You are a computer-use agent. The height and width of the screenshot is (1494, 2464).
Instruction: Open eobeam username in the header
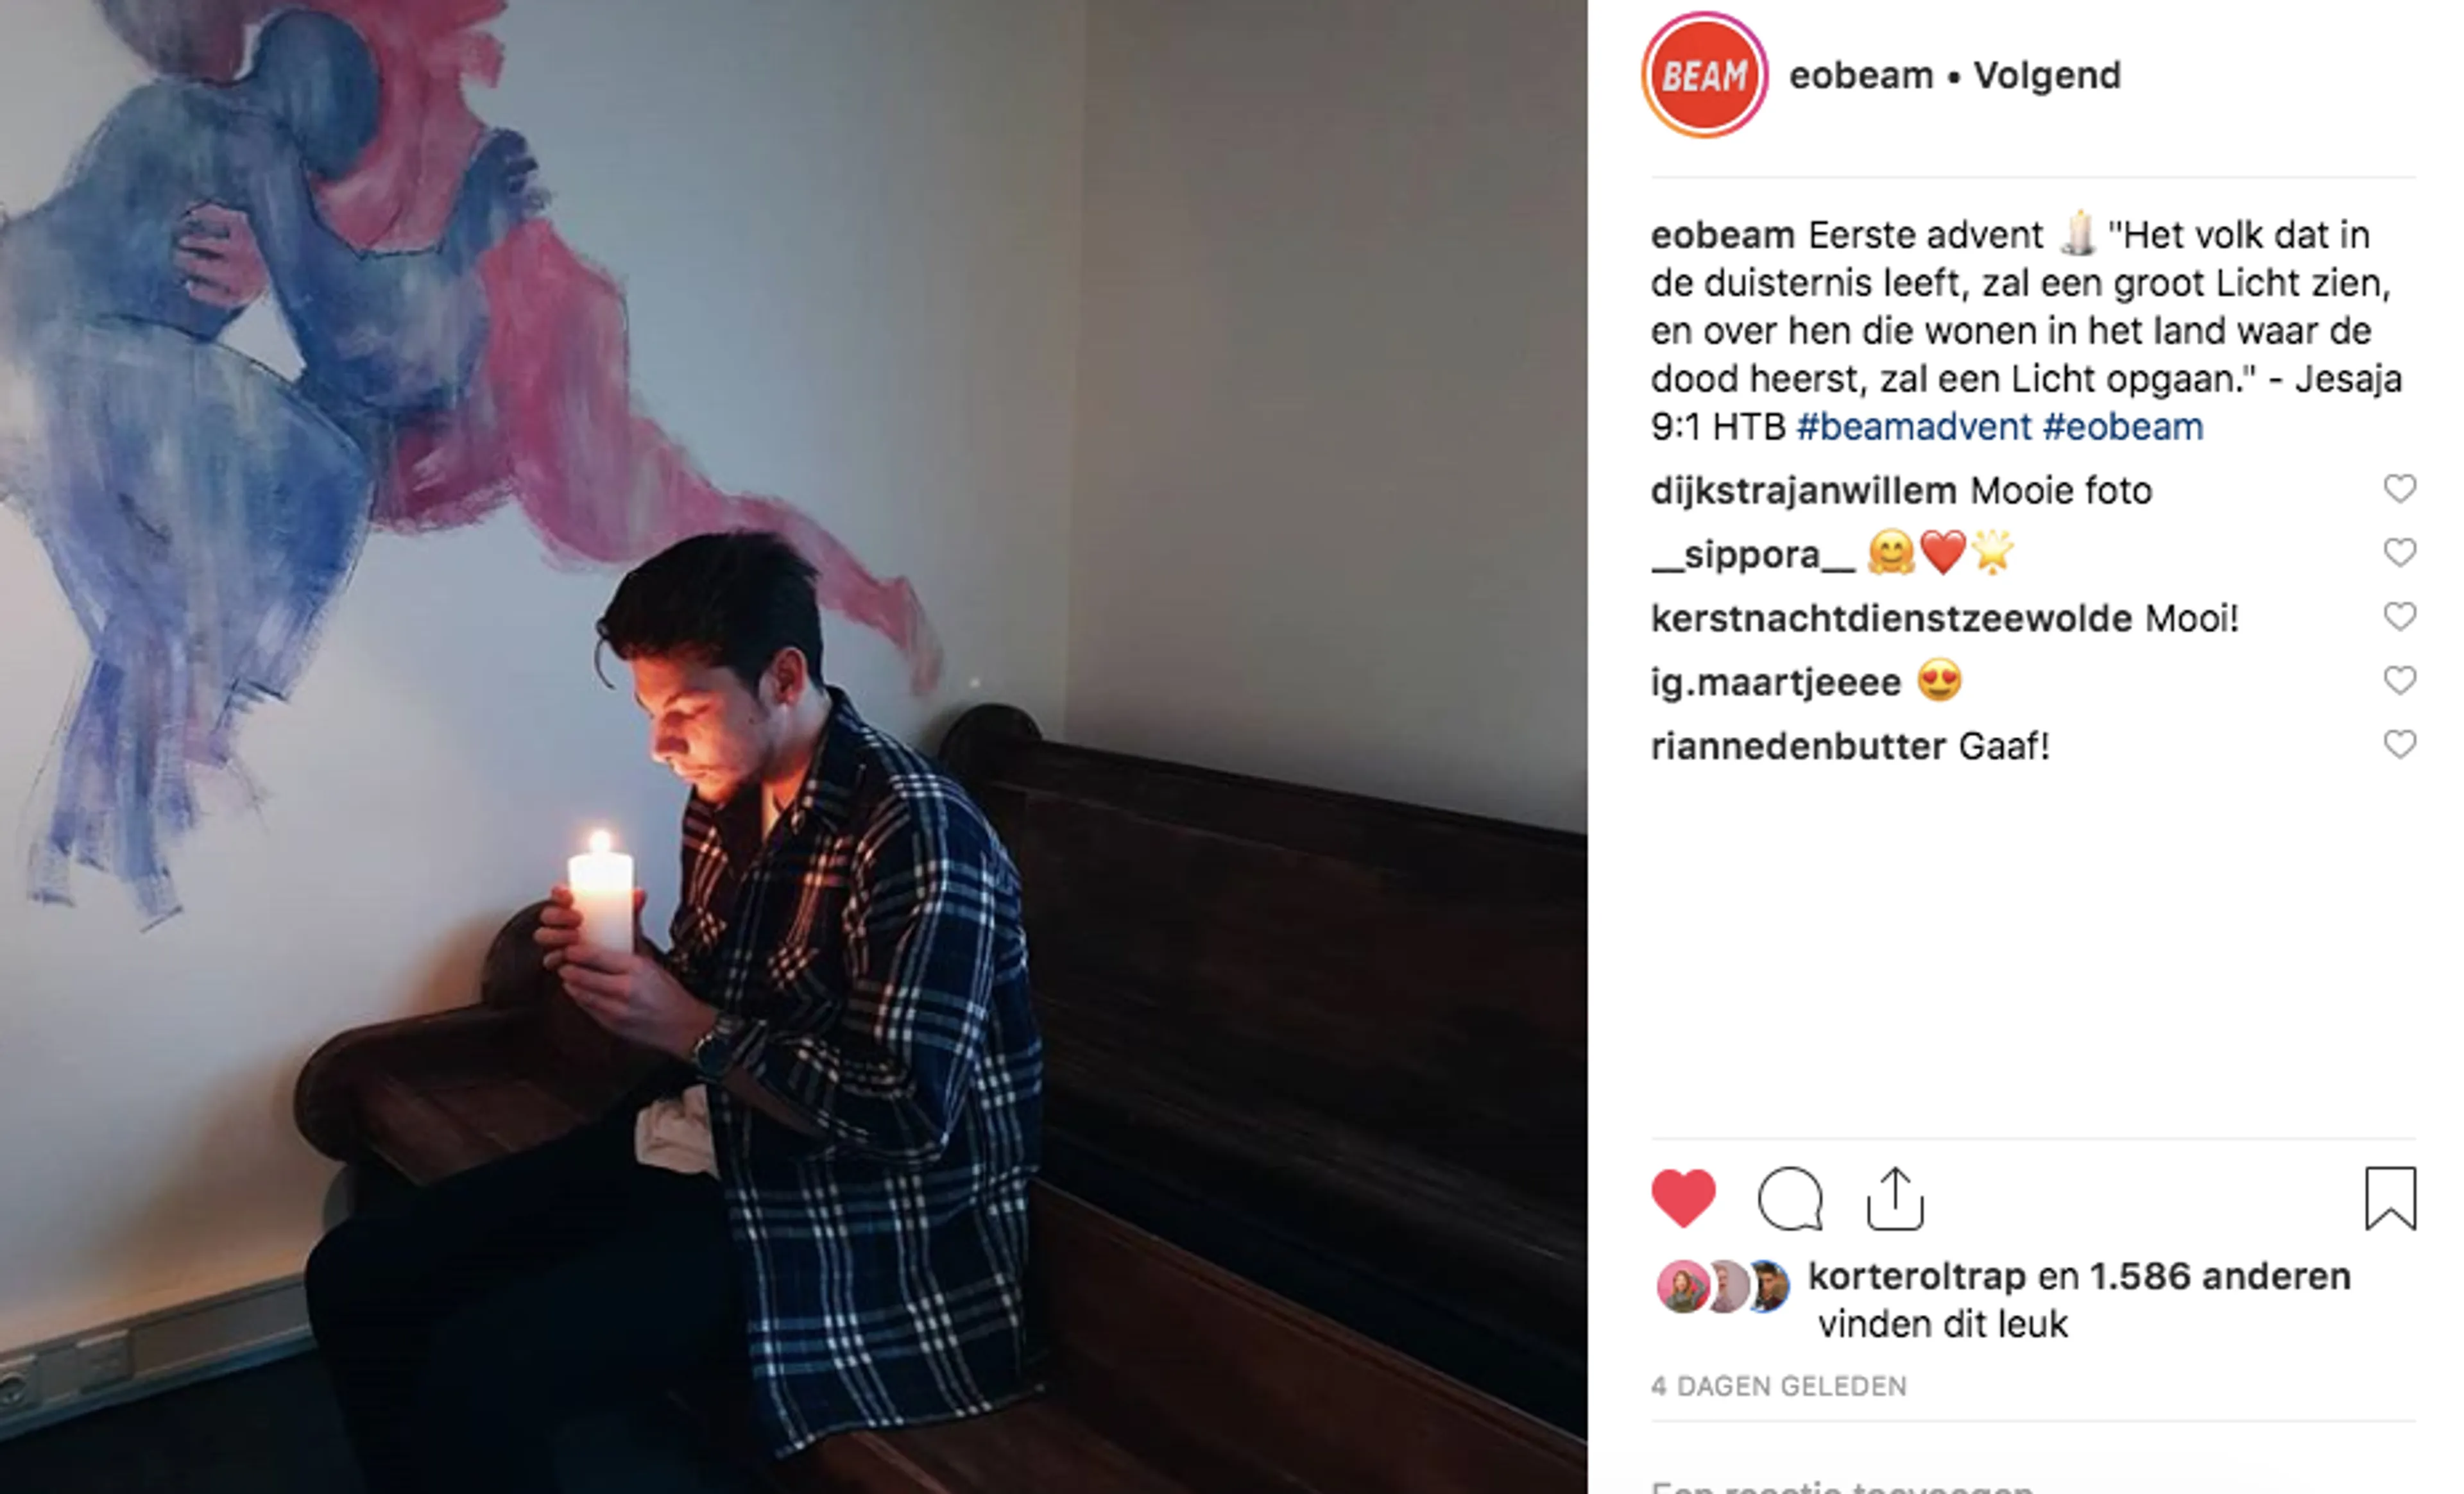pyautogui.click(x=1861, y=75)
